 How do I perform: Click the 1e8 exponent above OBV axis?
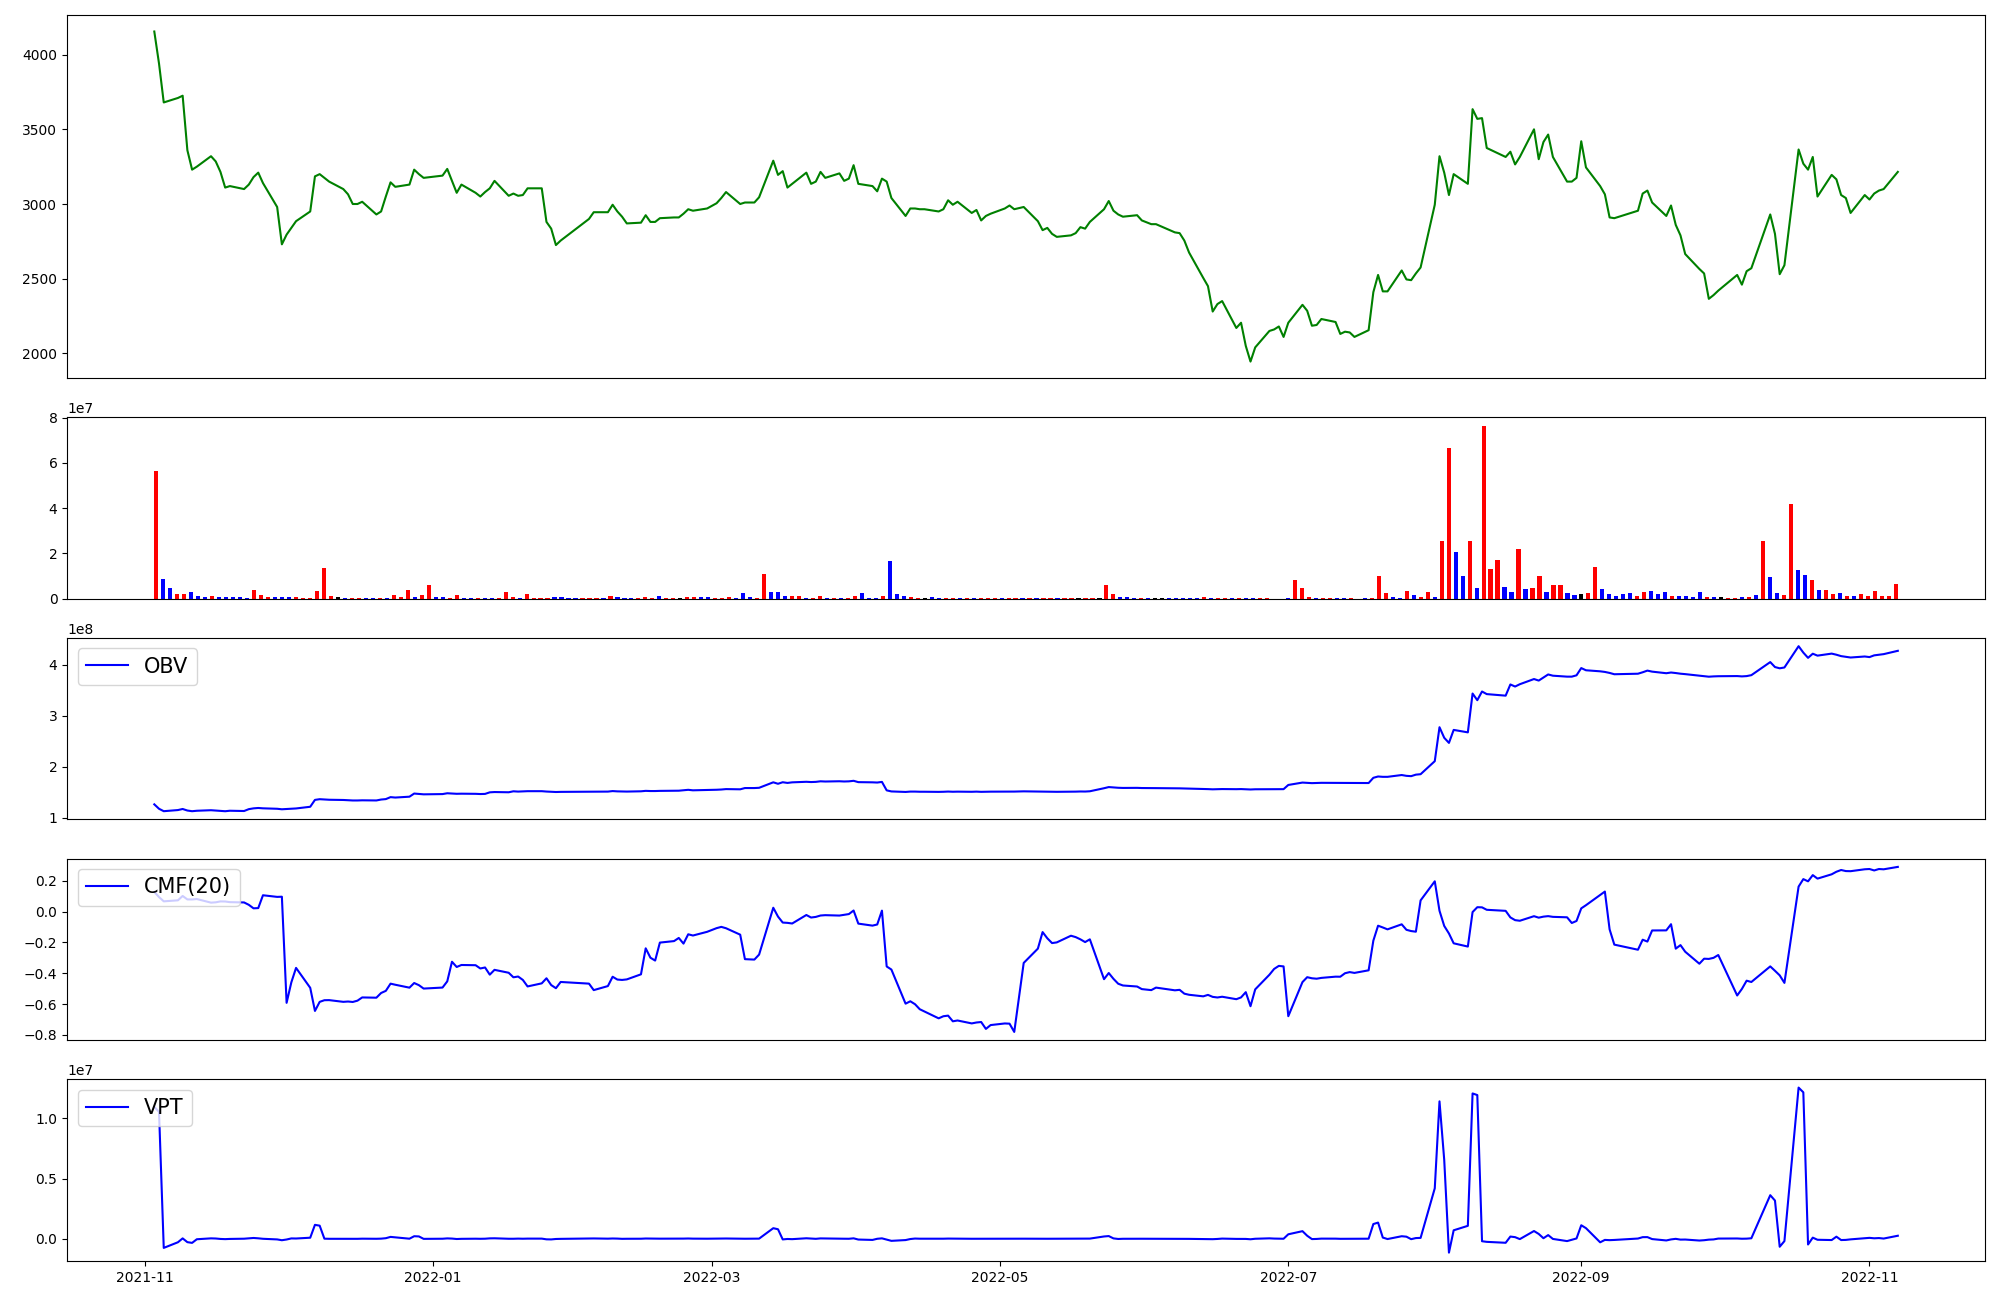pyautogui.click(x=80, y=629)
